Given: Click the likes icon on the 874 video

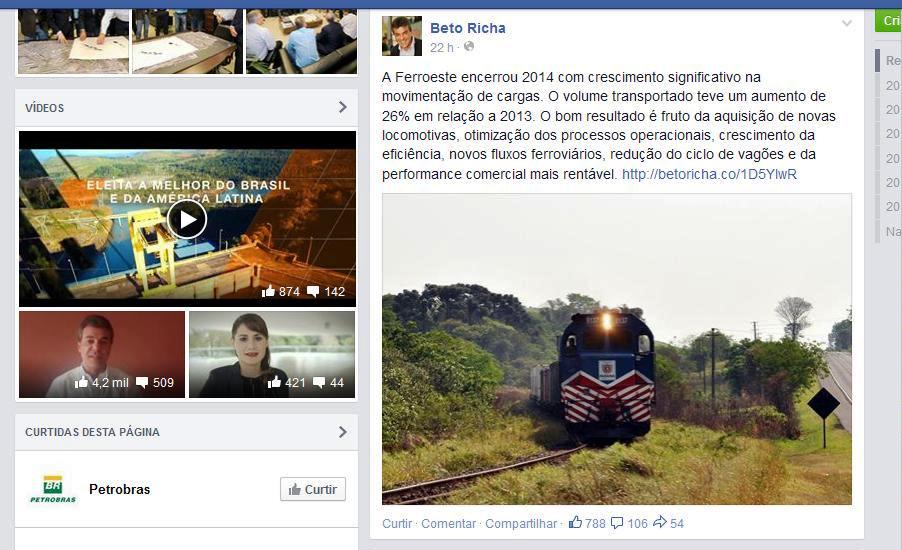Looking at the screenshot, I should [268, 291].
